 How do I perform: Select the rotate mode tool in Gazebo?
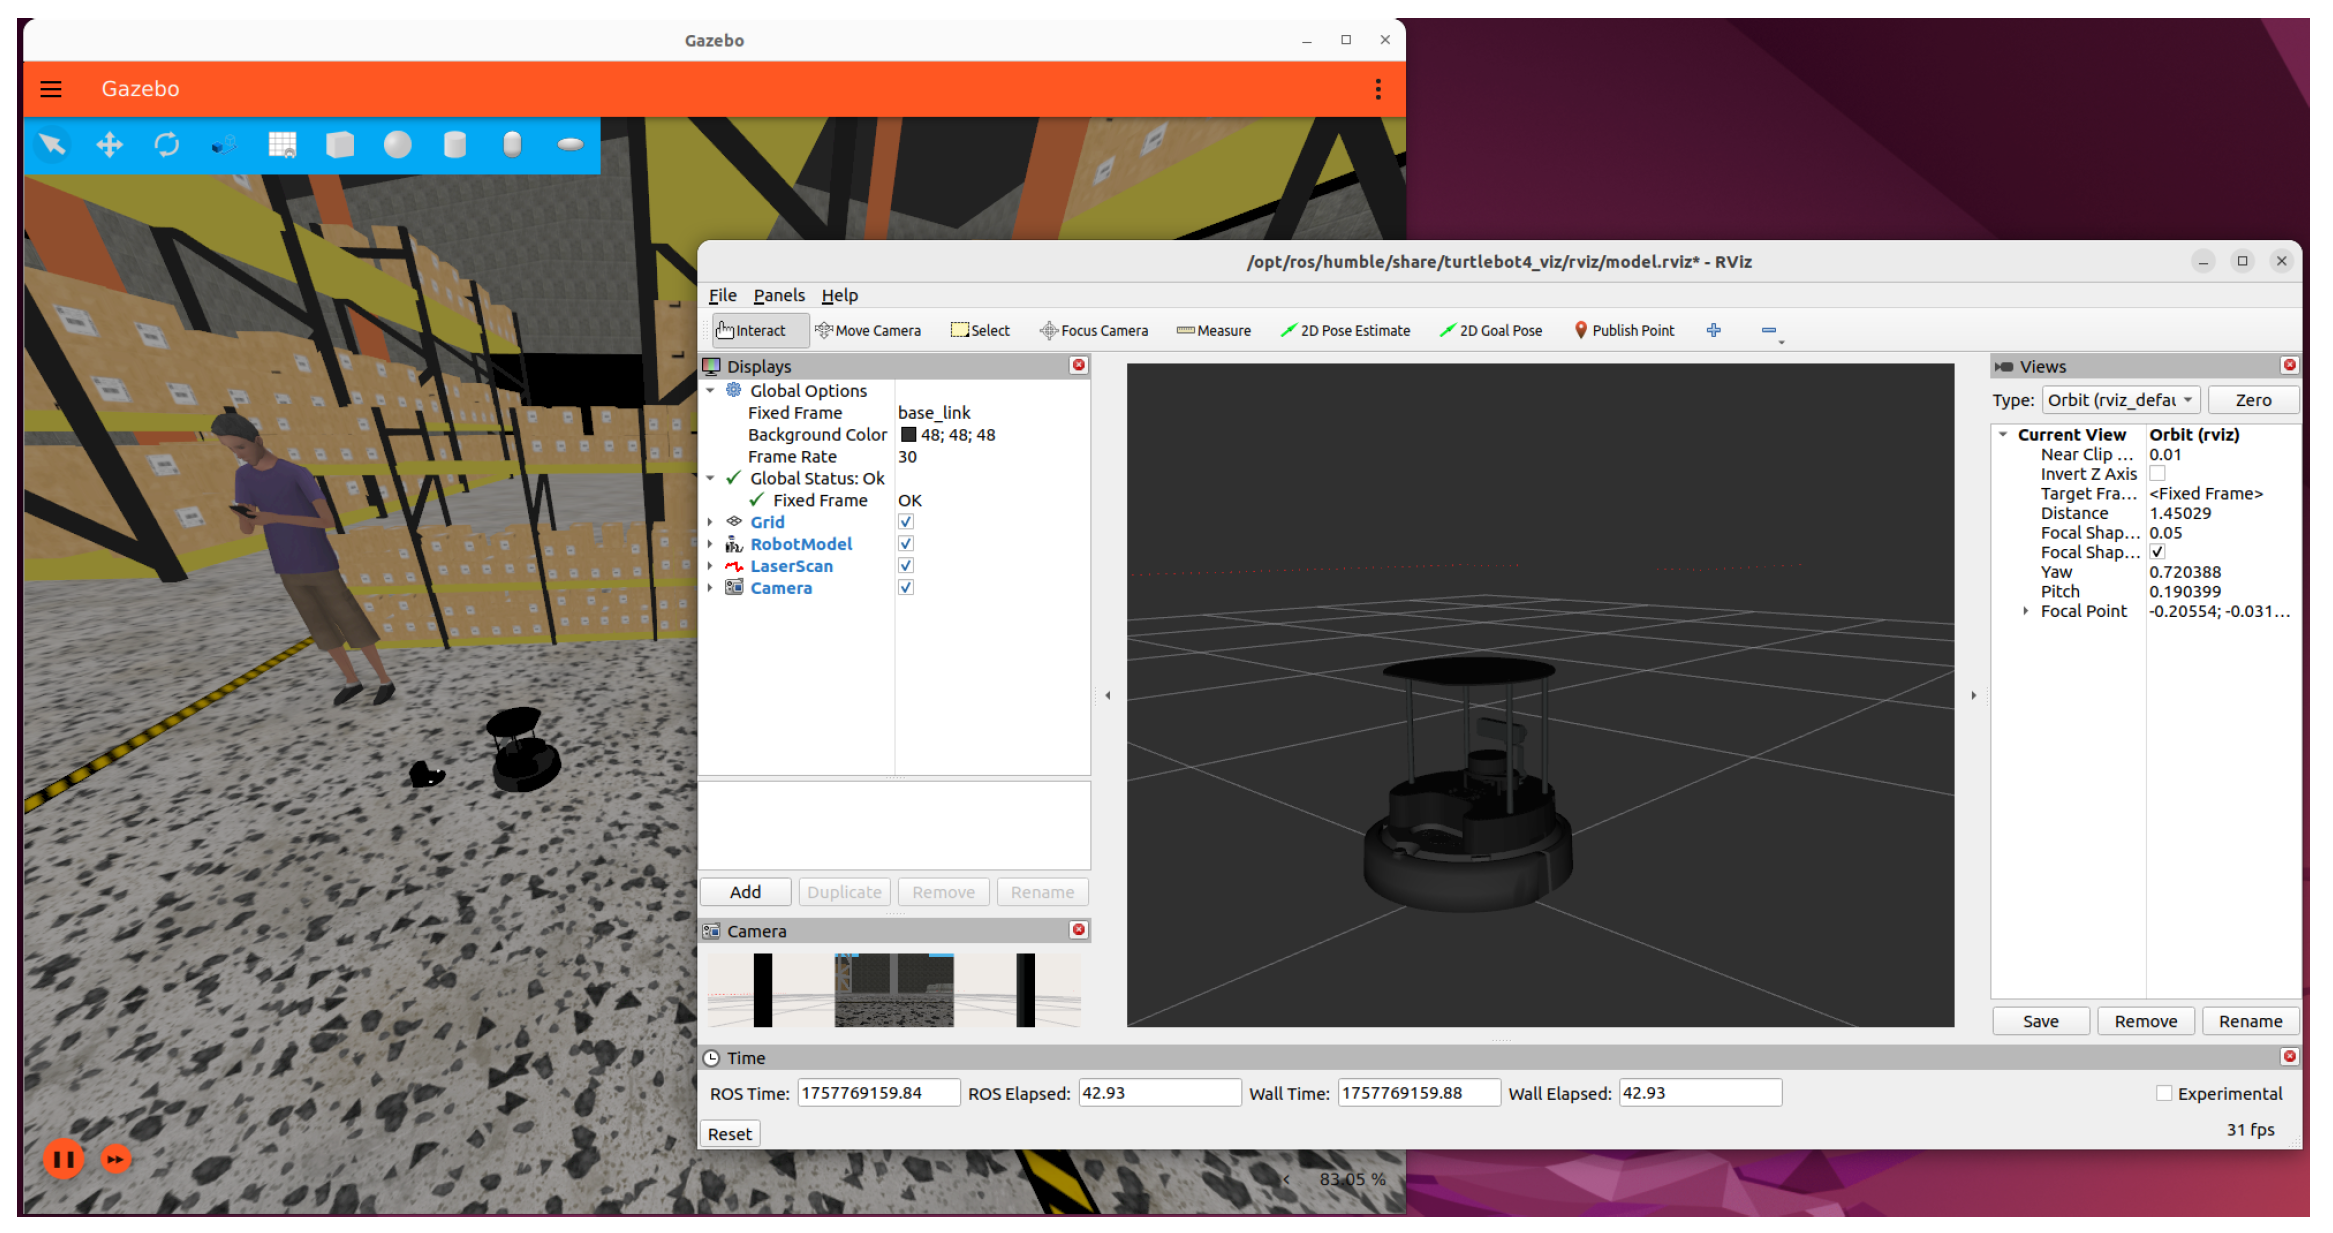[x=166, y=145]
